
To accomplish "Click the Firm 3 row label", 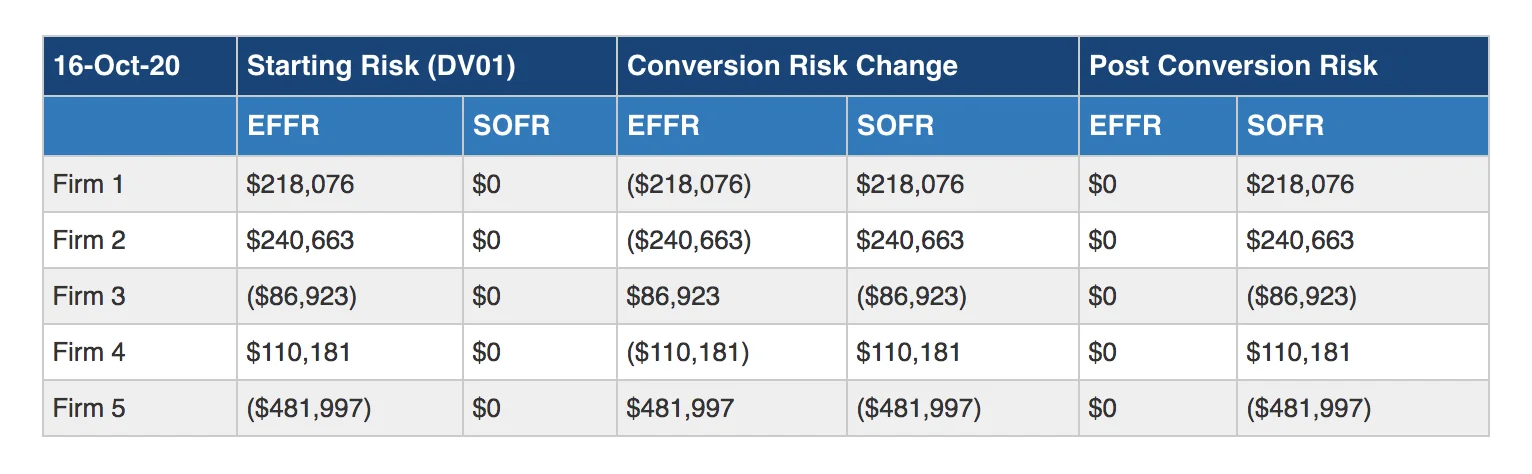I will click(89, 296).
